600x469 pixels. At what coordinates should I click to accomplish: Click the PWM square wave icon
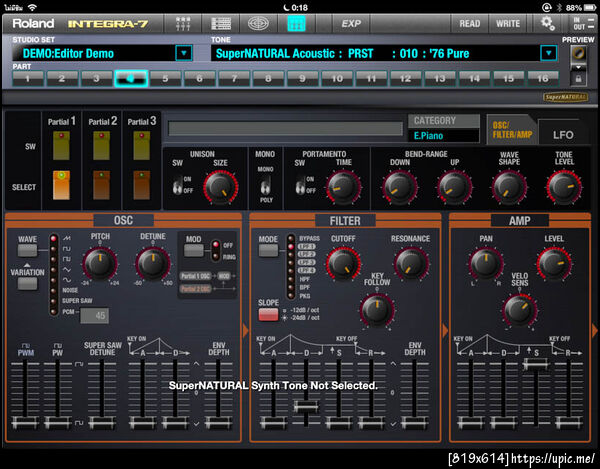(x=26, y=345)
